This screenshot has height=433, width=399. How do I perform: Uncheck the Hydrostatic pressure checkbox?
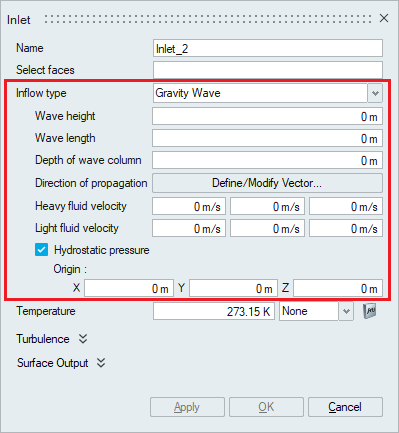(x=41, y=250)
